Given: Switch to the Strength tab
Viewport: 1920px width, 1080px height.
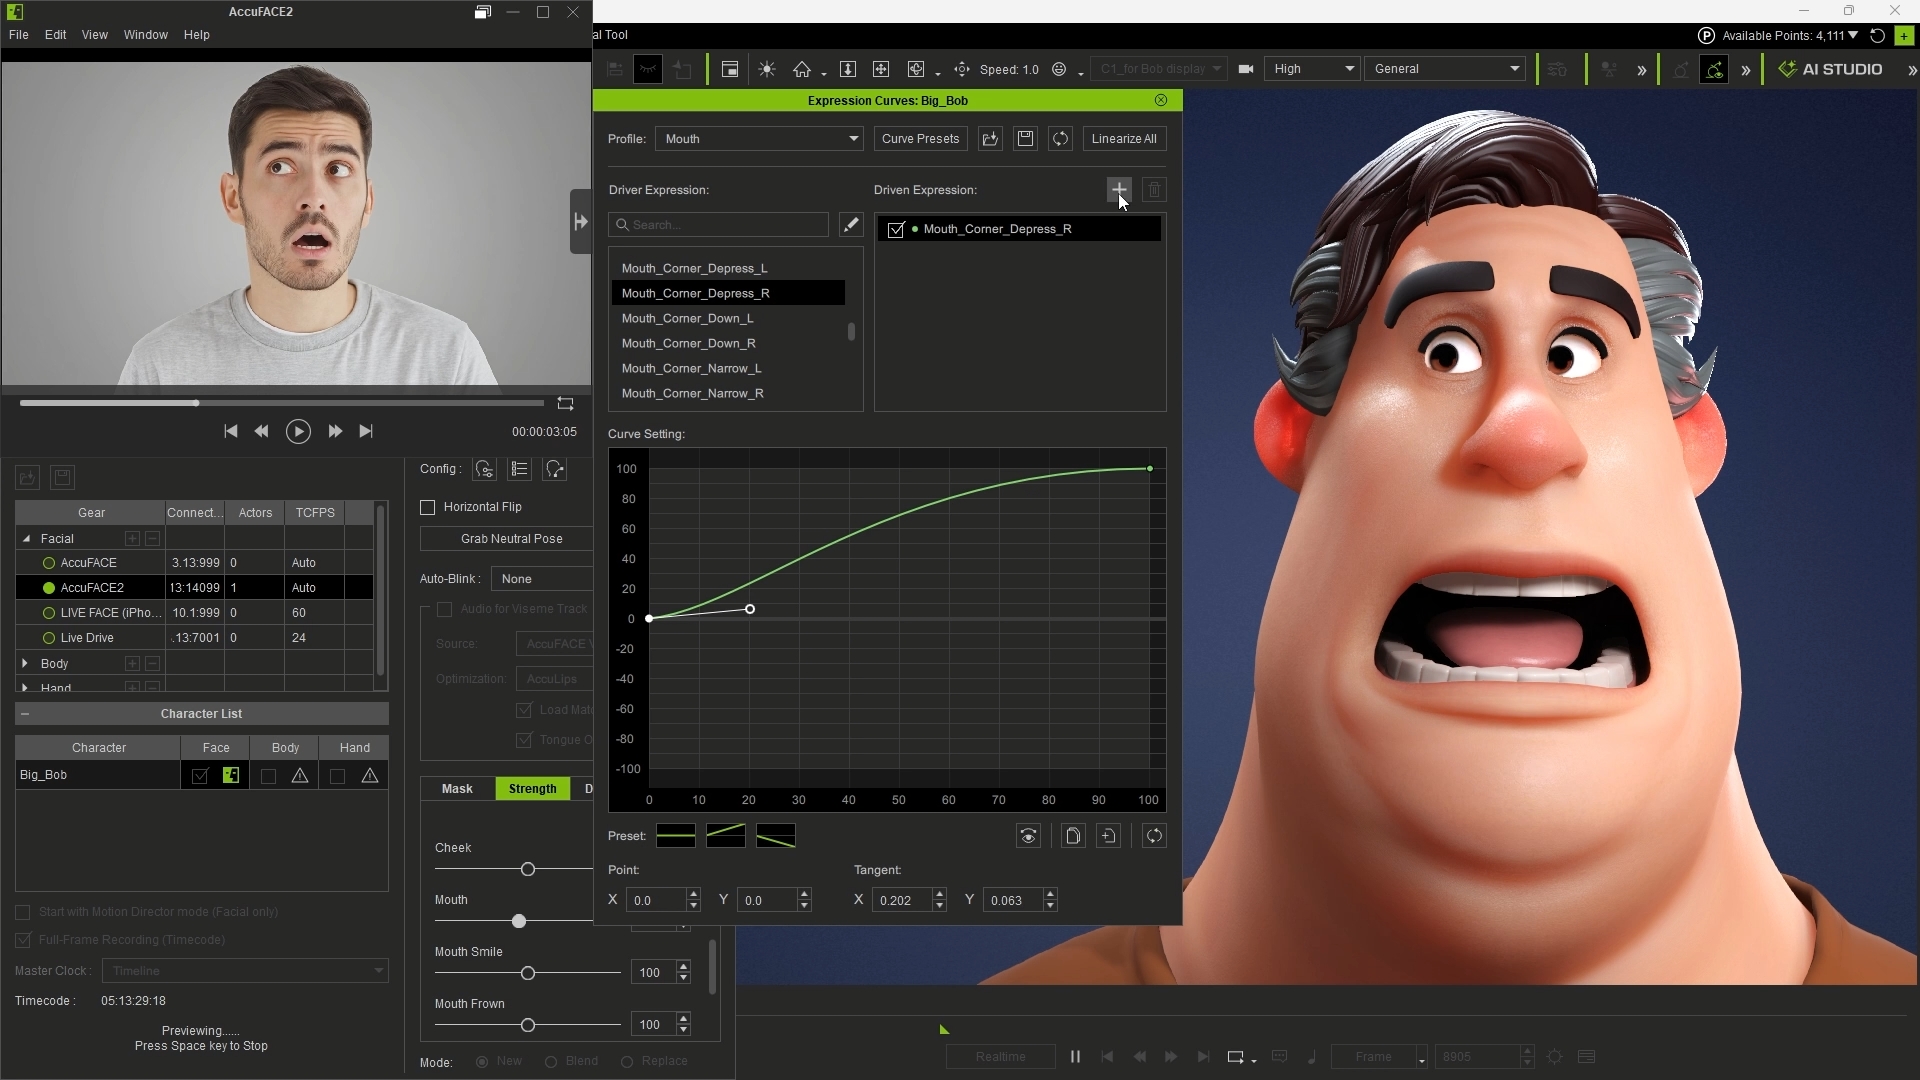Looking at the screenshot, I should pyautogui.click(x=532, y=789).
